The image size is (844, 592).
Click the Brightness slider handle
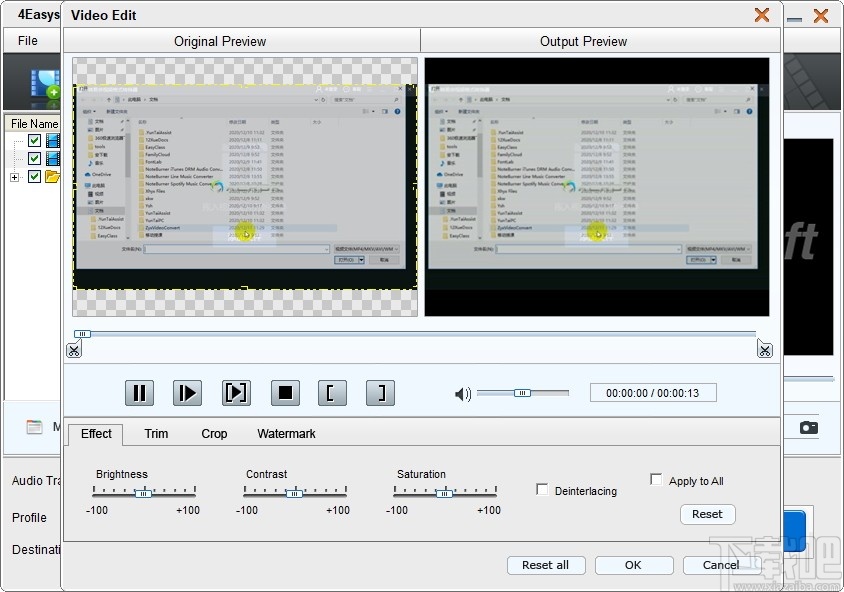point(143,492)
